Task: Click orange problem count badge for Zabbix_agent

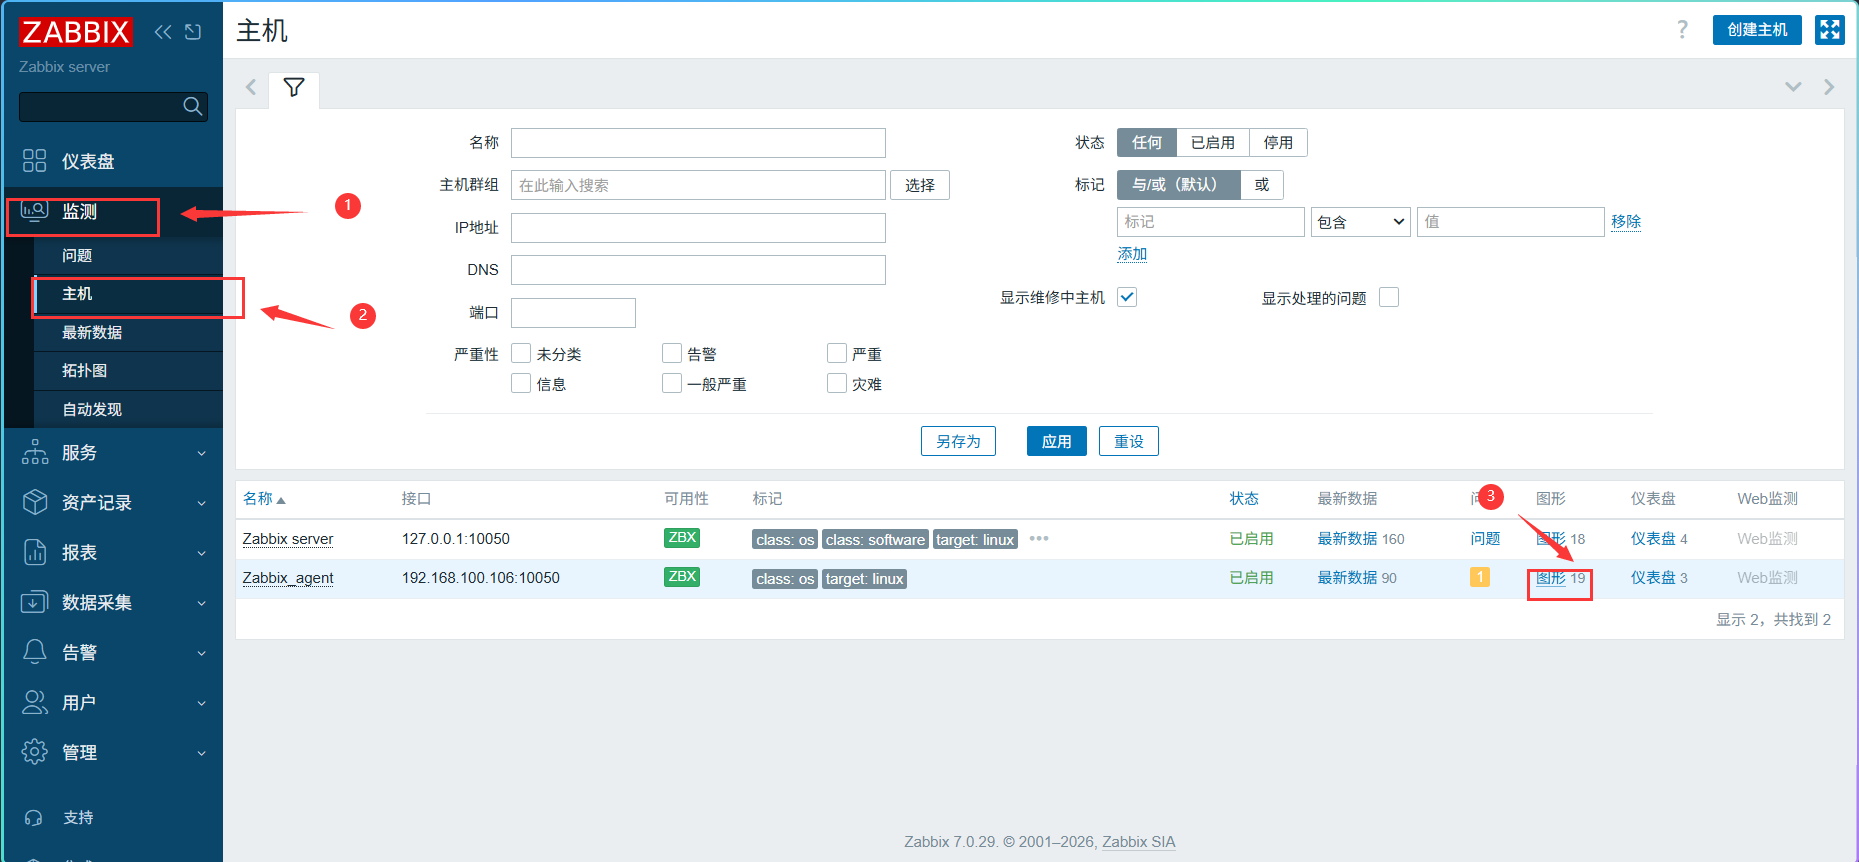Action: pos(1480,577)
